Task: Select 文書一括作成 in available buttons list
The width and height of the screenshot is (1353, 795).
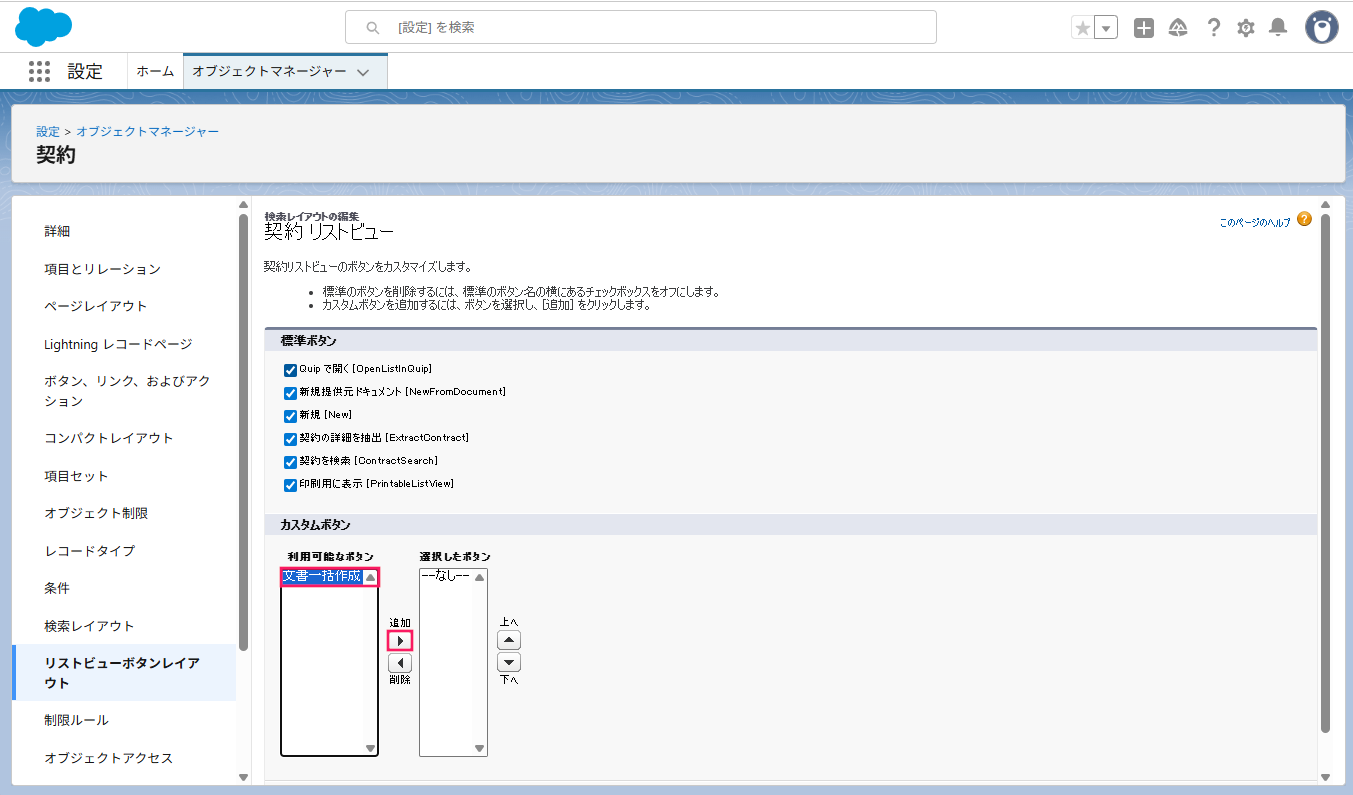Action: click(322, 576)
